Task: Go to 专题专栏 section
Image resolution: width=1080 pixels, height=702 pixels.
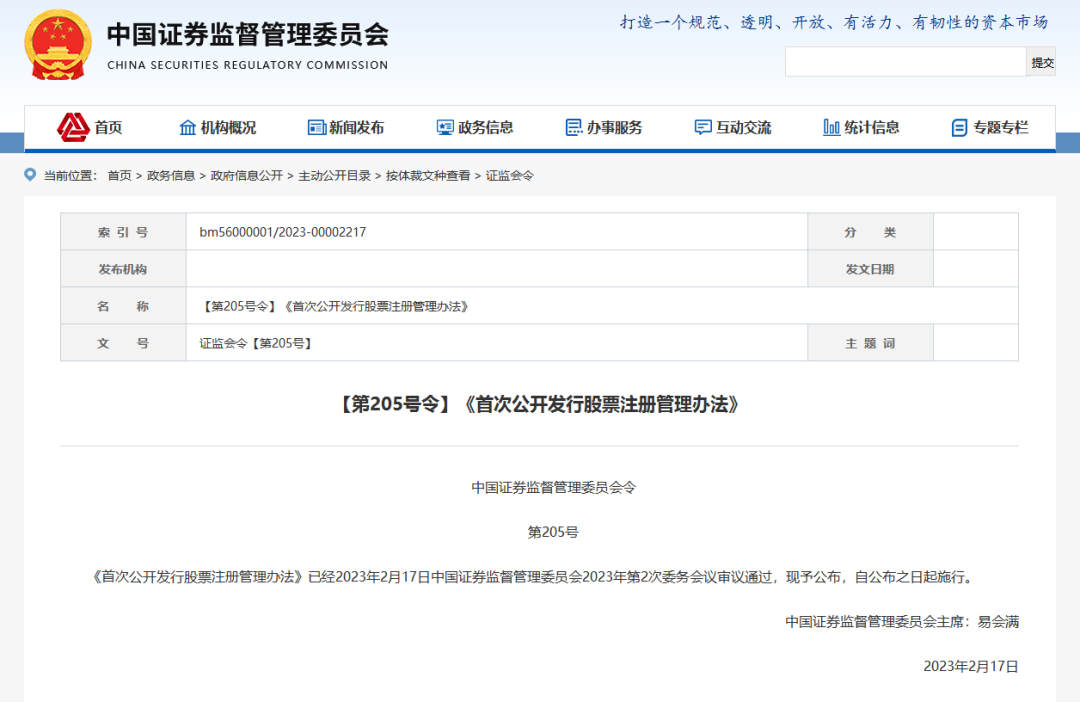Action: tap(1001, 127)
